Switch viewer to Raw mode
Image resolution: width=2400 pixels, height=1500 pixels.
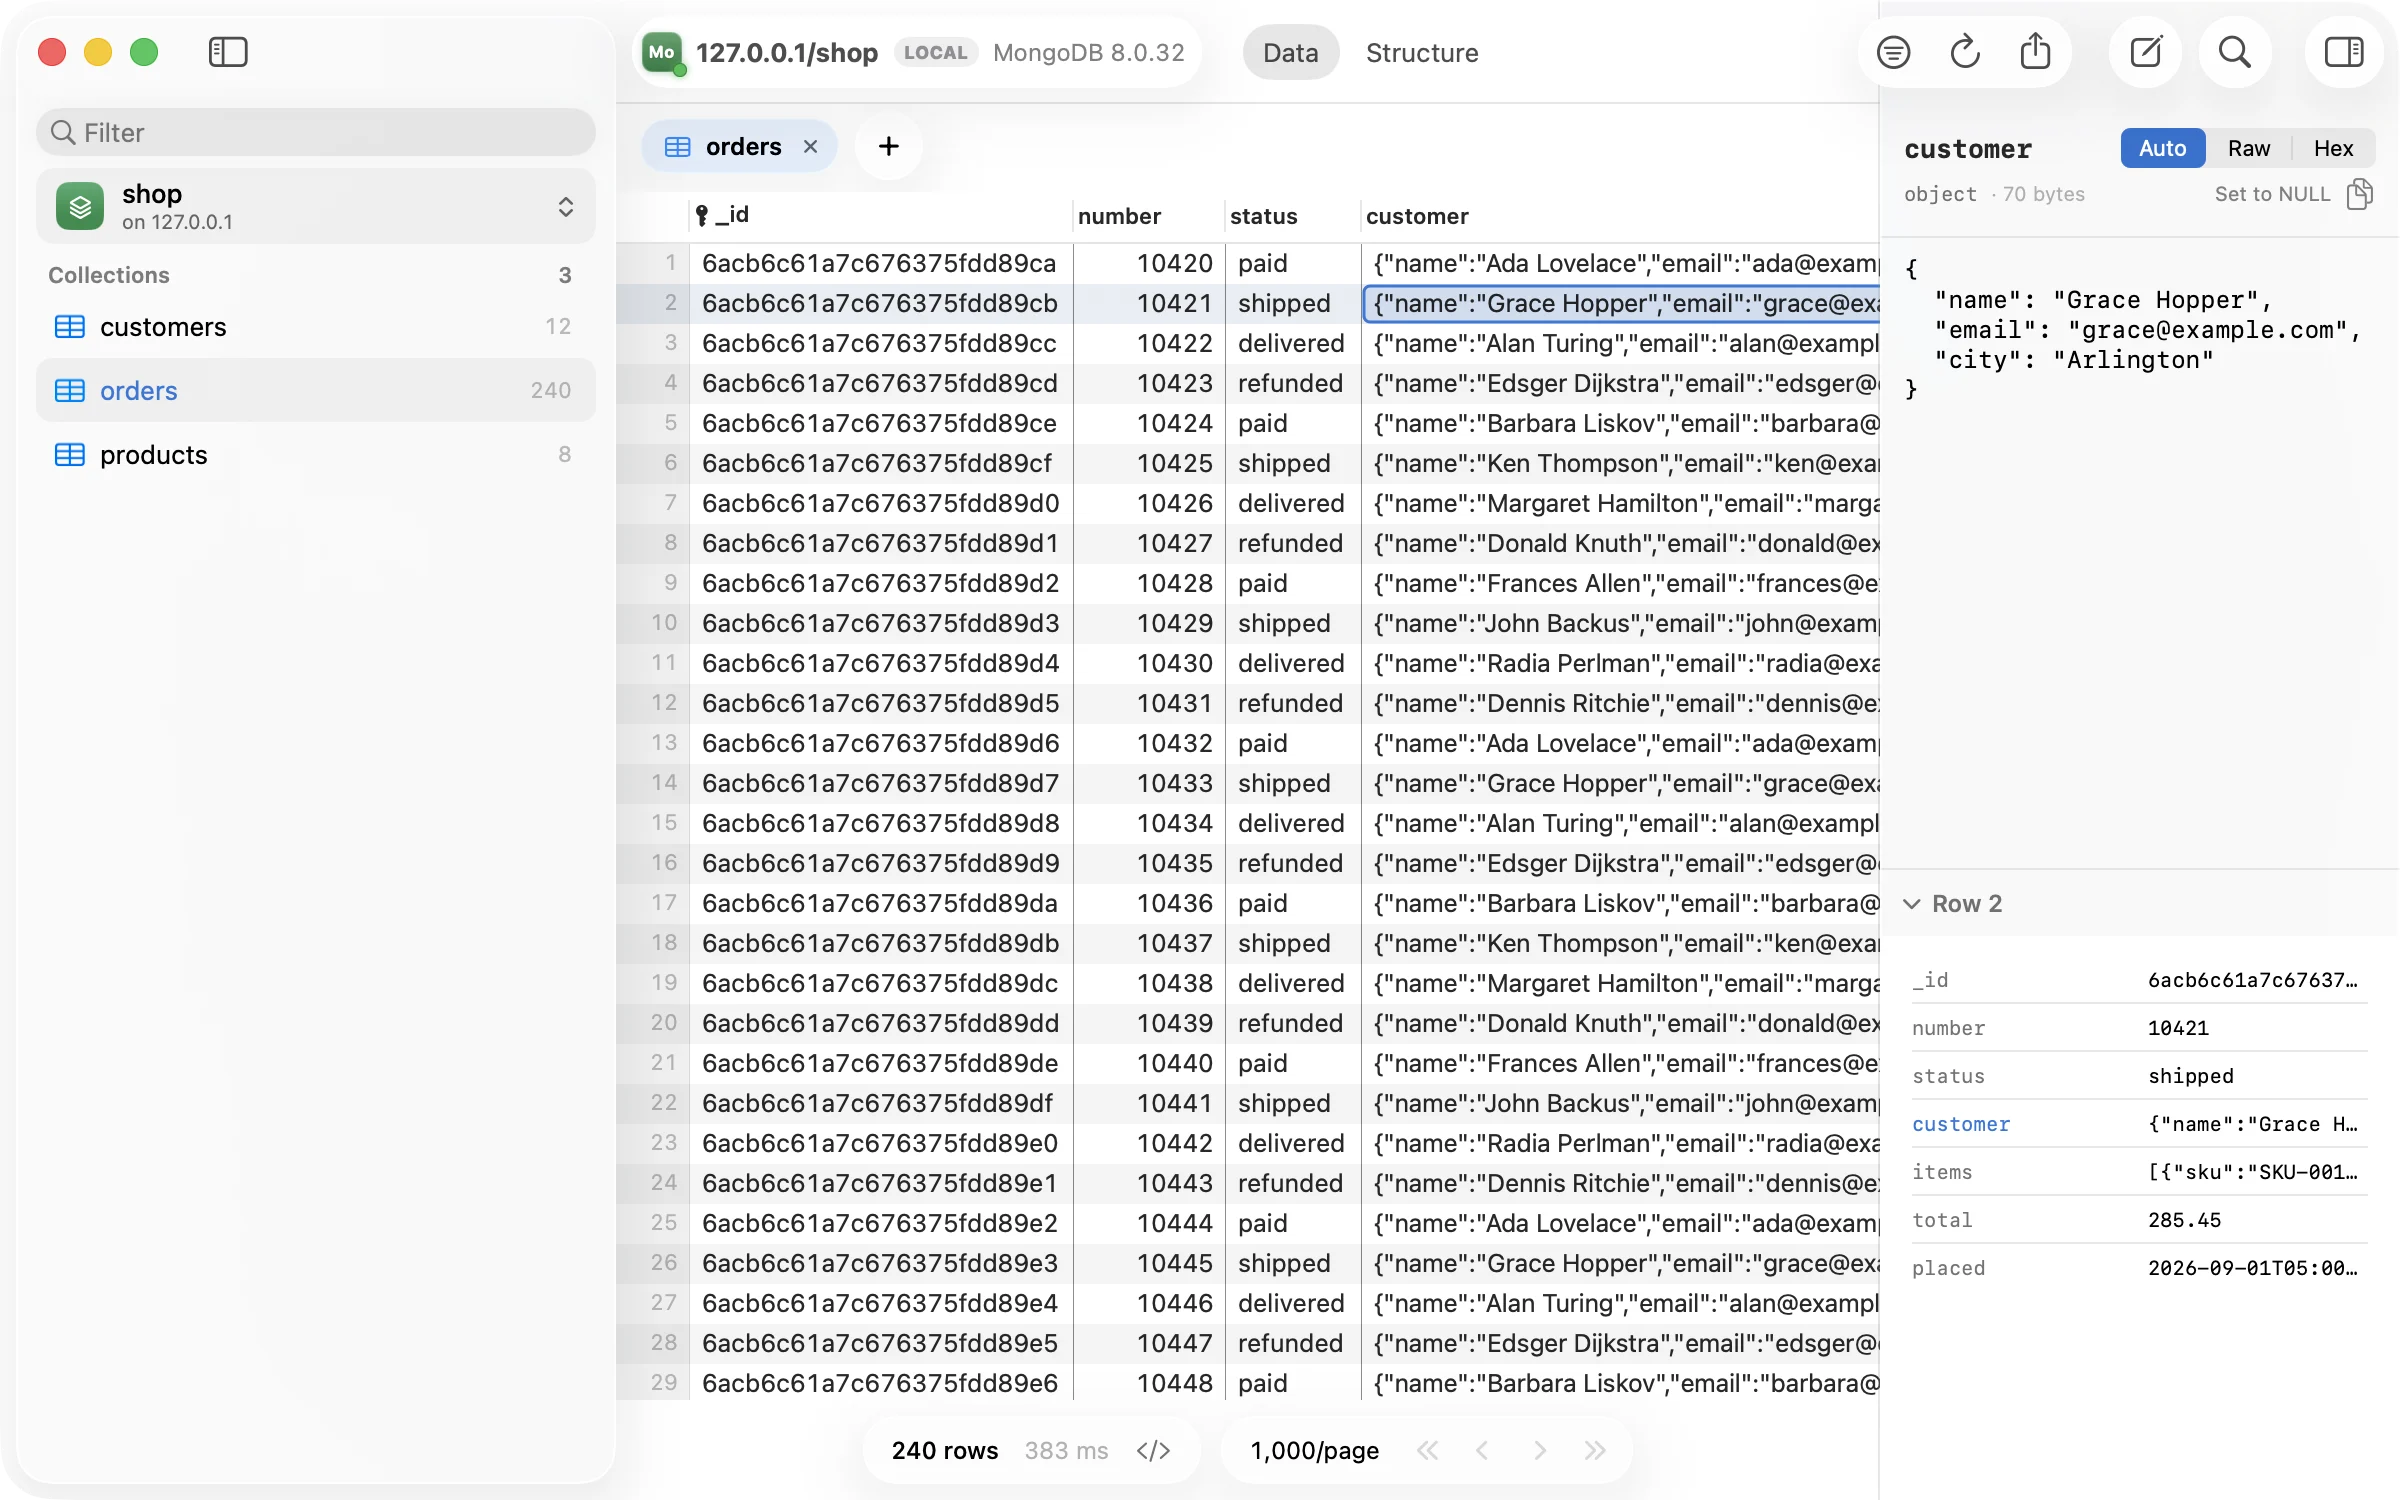tap(2248, 148)
